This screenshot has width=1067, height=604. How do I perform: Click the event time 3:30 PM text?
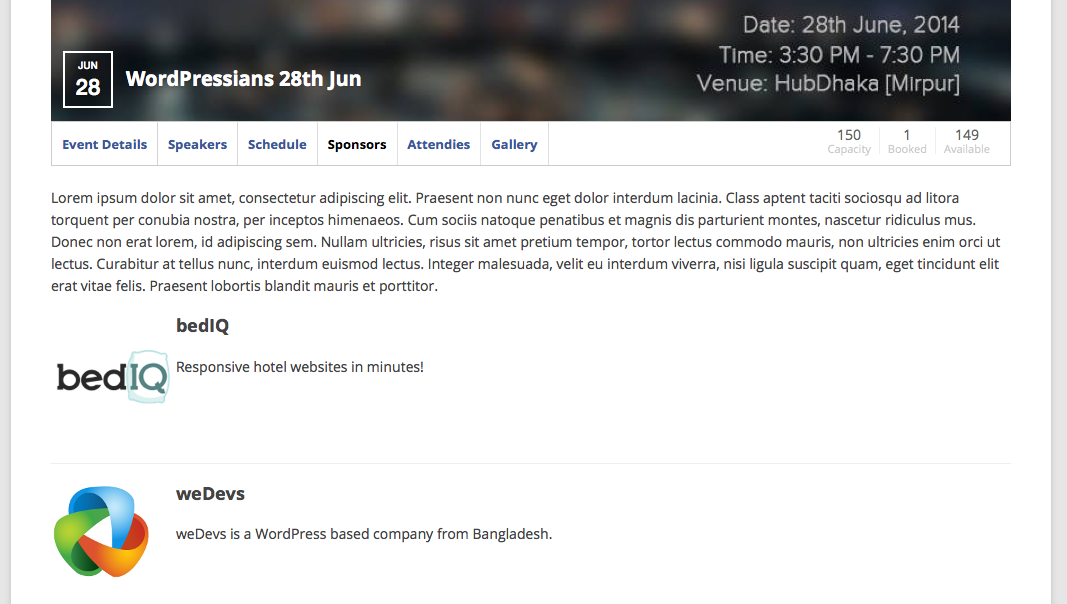click(839, 55)
